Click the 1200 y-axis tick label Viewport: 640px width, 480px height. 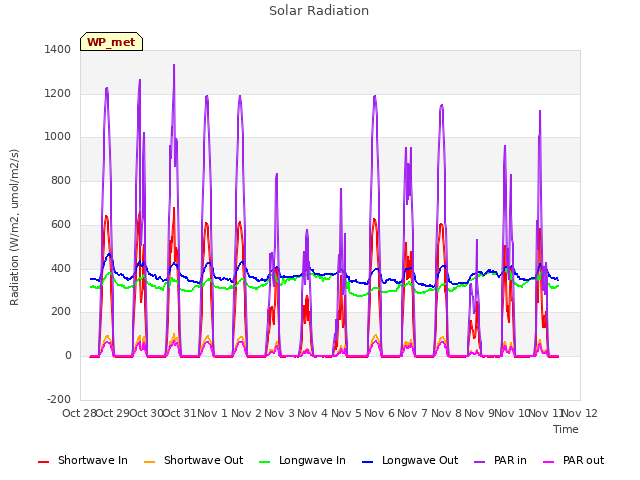[x=58, y=93]
